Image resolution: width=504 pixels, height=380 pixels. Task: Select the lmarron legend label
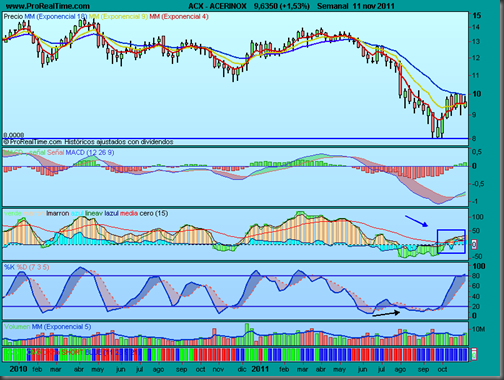57,213
